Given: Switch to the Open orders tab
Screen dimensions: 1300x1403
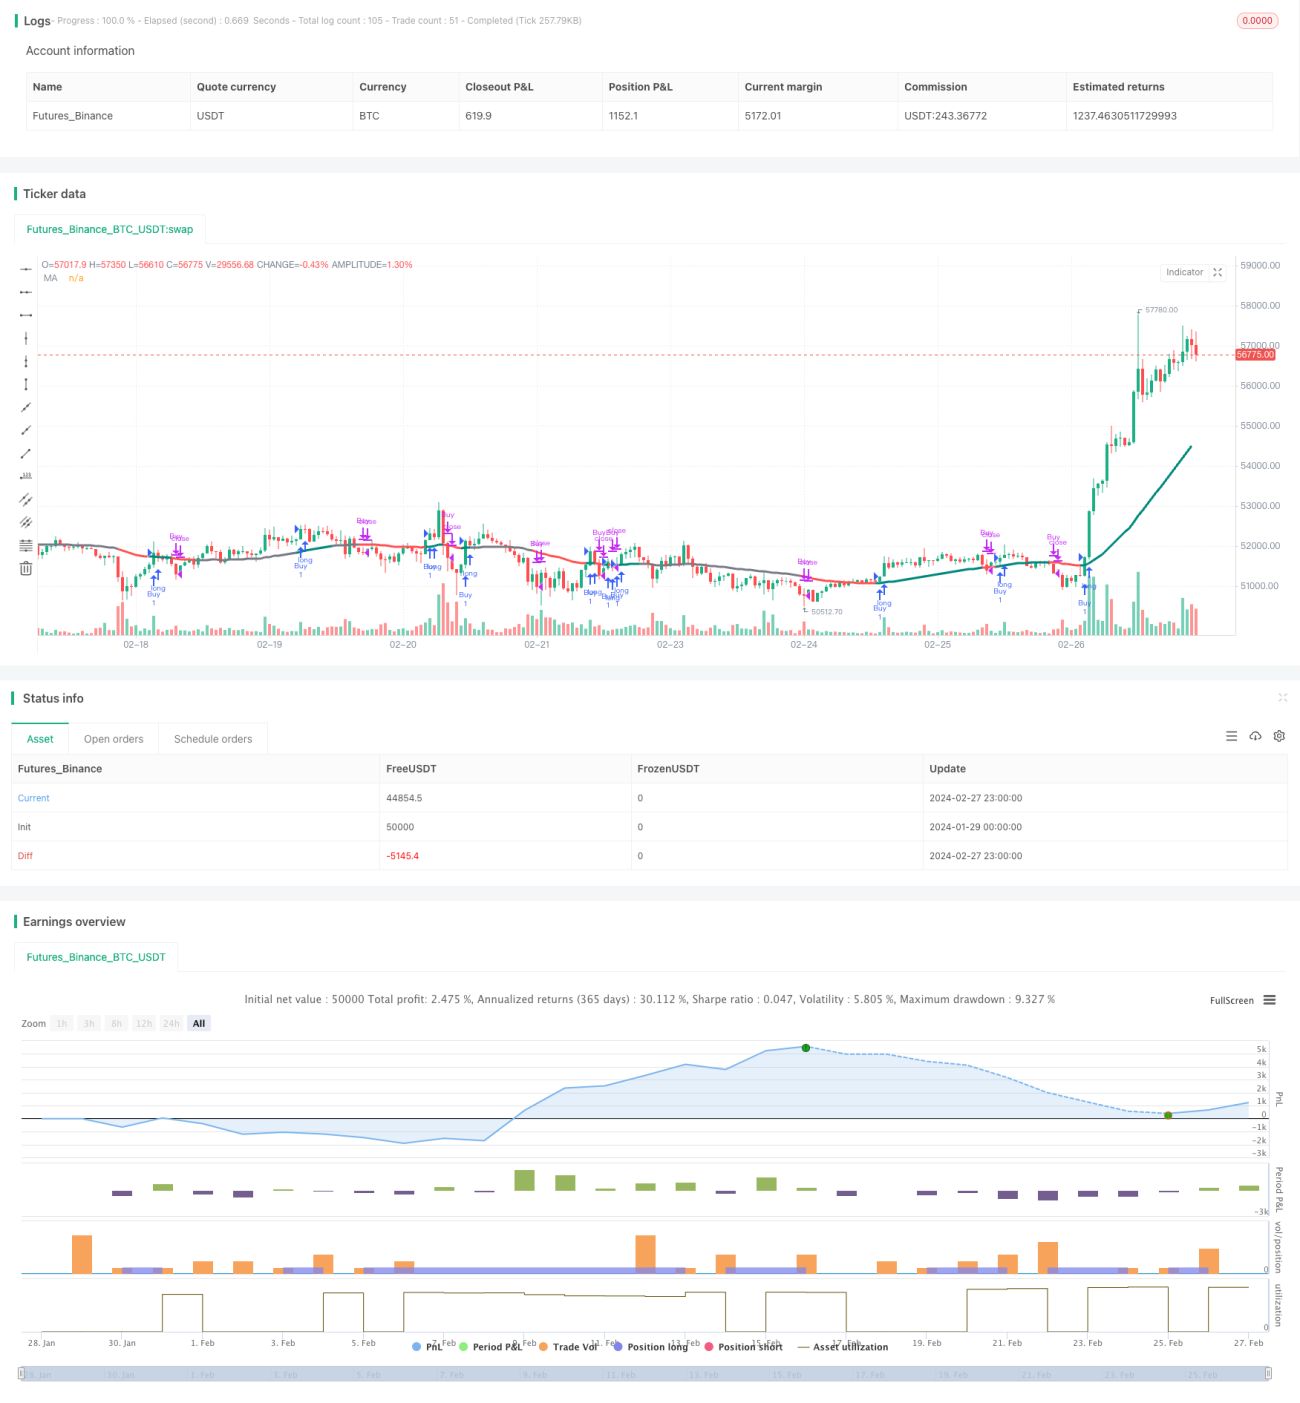Looking at the screenshot, I should tap(114, 739).
